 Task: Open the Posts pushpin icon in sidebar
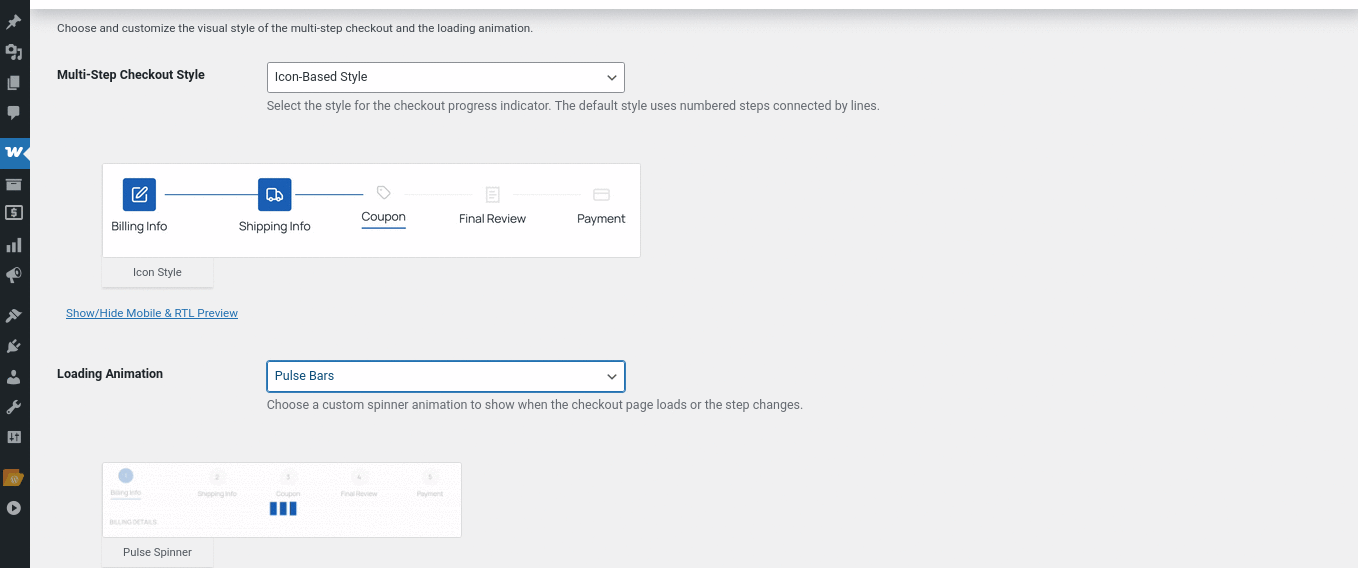point(14,22)
